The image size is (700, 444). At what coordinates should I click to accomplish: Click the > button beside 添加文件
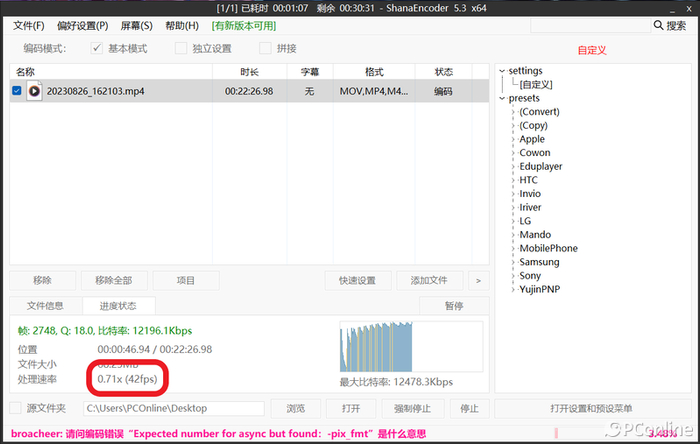coord(479,280)
